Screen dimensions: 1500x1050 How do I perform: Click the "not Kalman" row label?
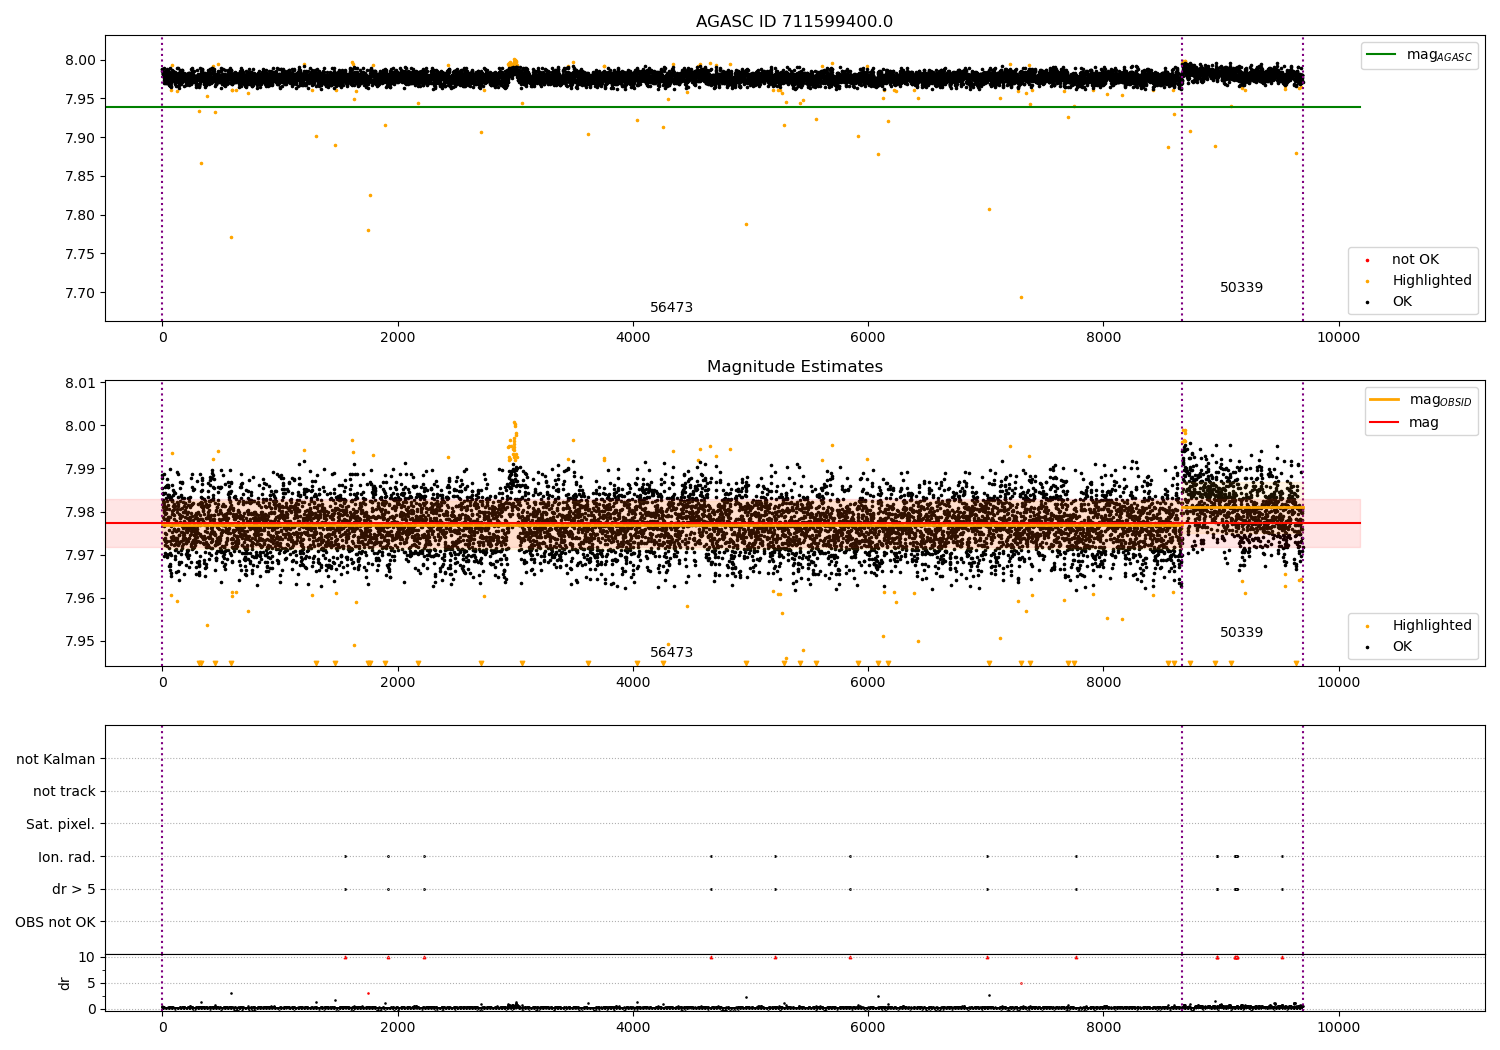pyautogui.click(x=56, y=759)
